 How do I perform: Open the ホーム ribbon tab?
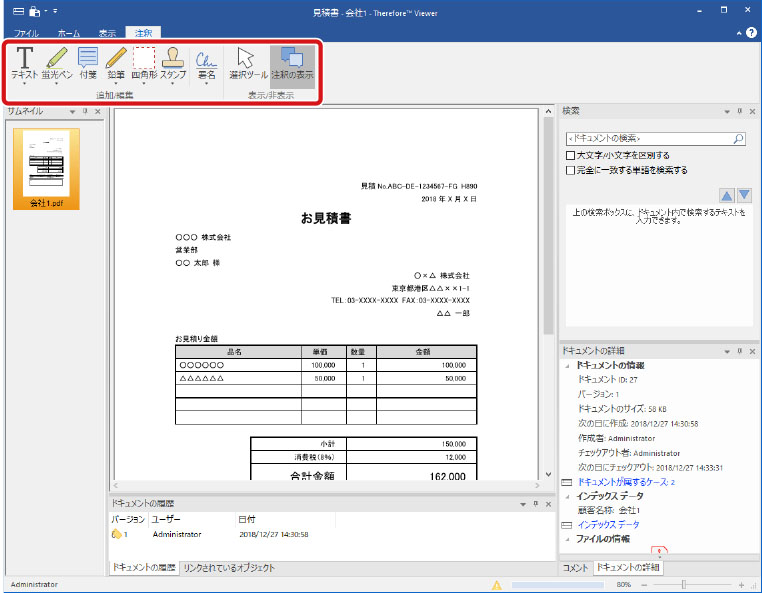pos(69,33)
